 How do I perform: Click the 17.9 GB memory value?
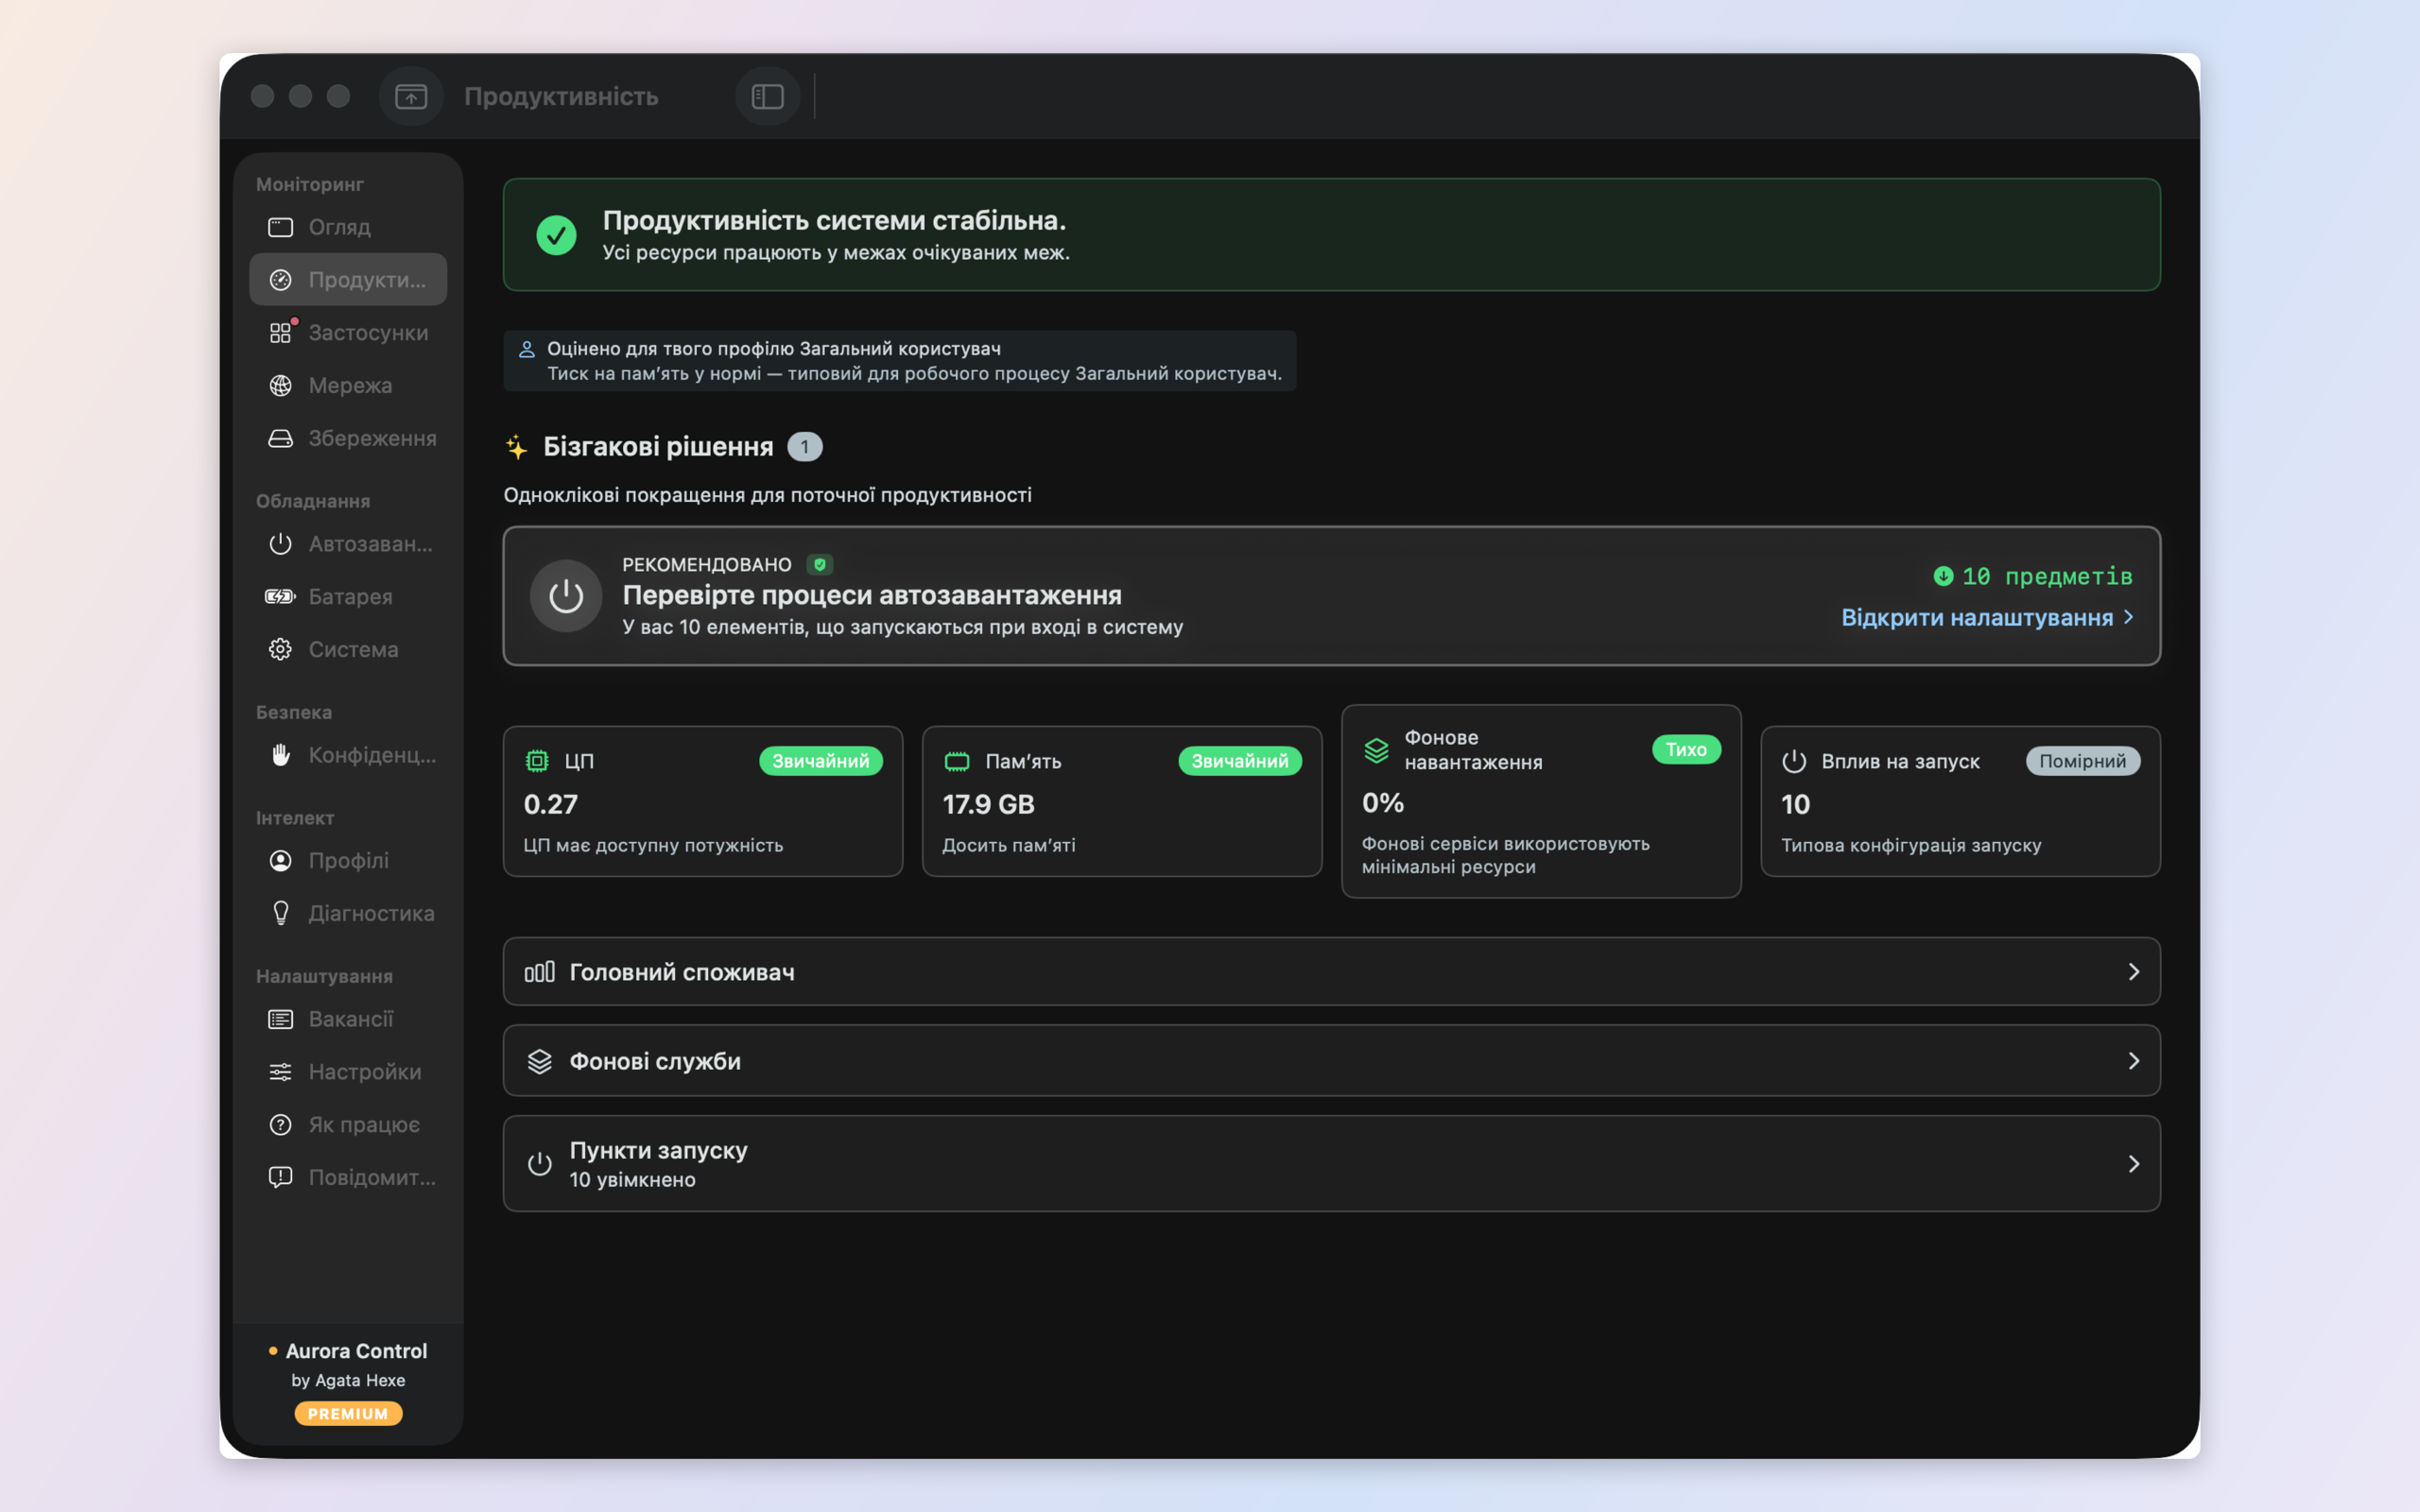[988, 805]
